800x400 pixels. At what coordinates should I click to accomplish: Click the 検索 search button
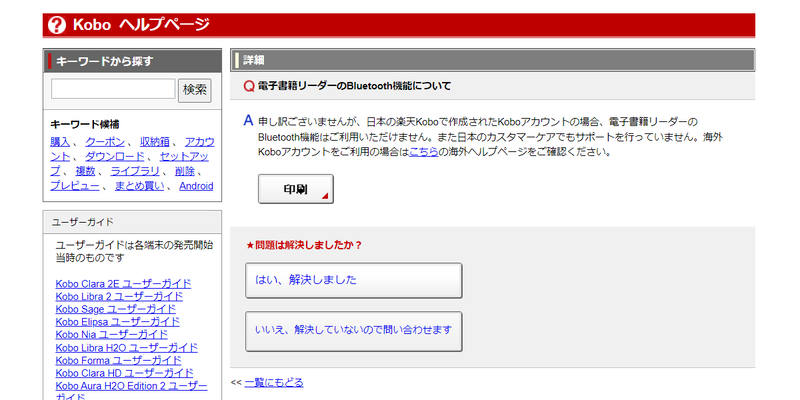(x=195, y=90)
